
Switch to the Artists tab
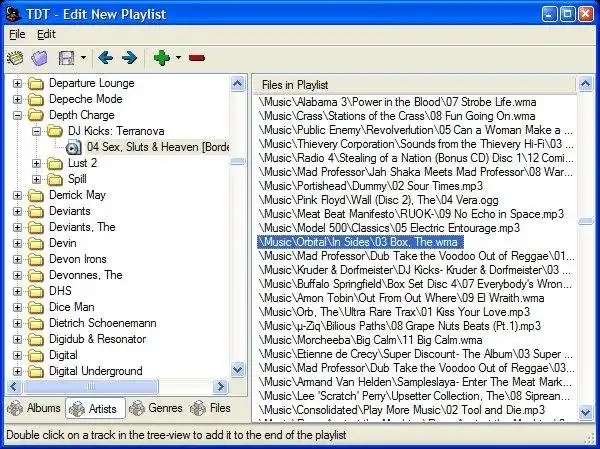click(95, 408)
